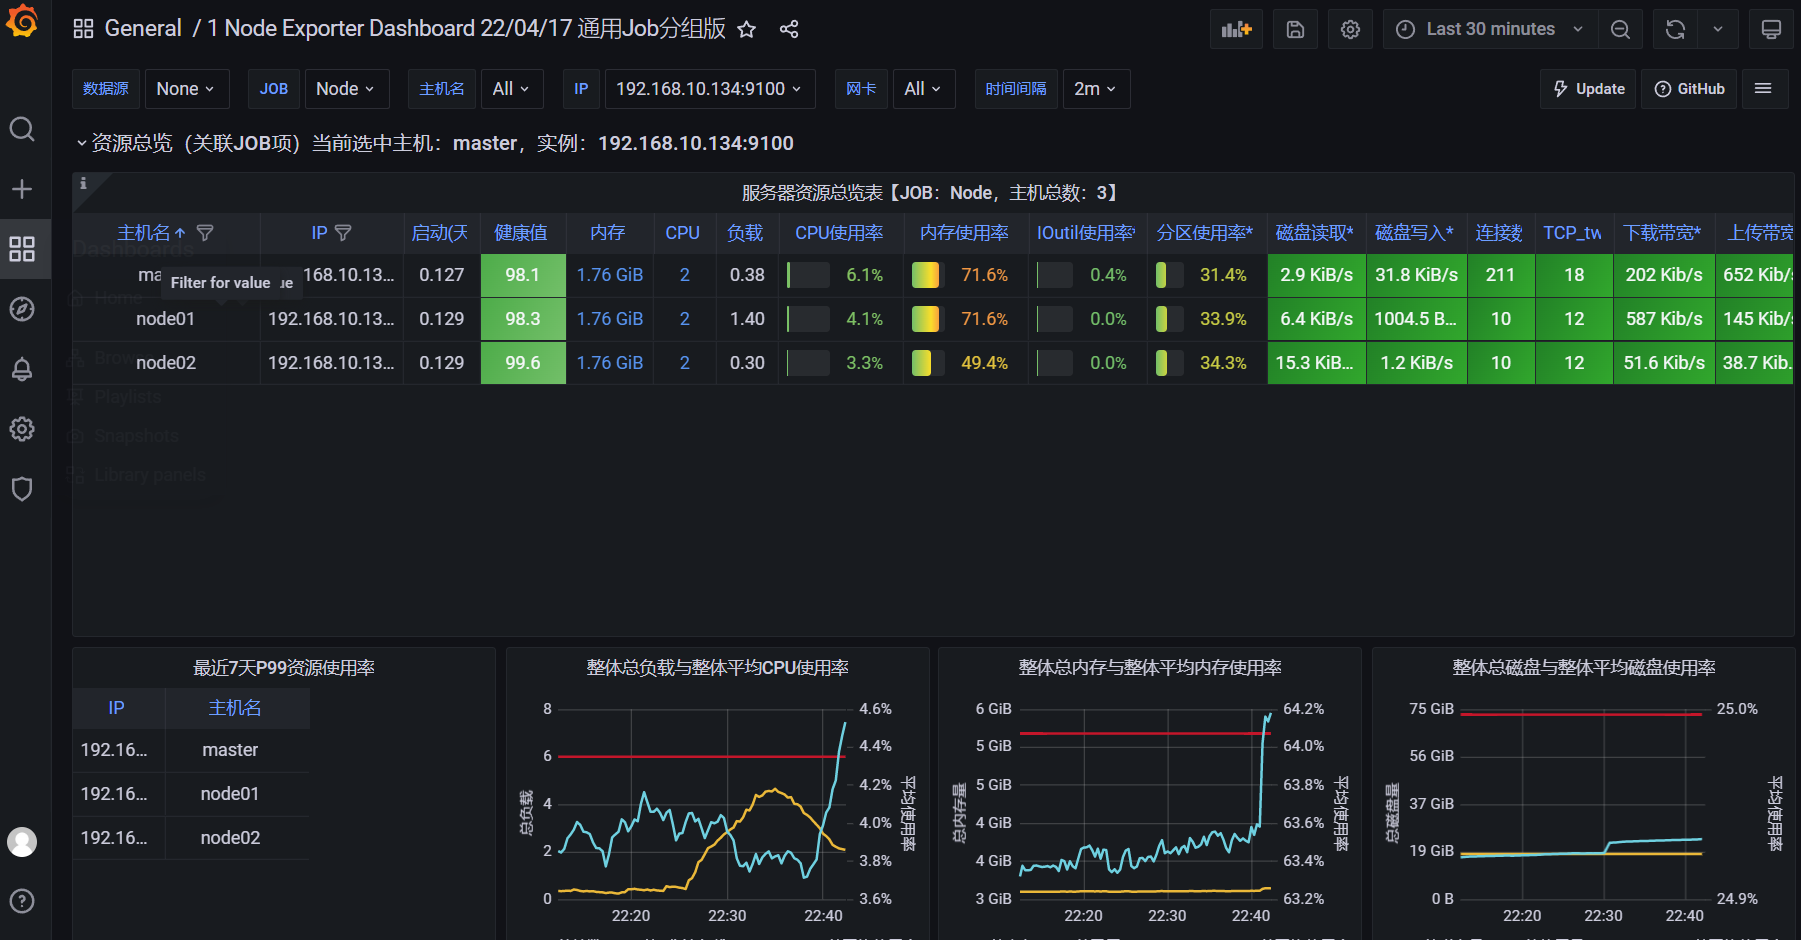Screen dimensions: 1801x940
Task: Click the Add panel icon
Action: tap(1236, 30)
